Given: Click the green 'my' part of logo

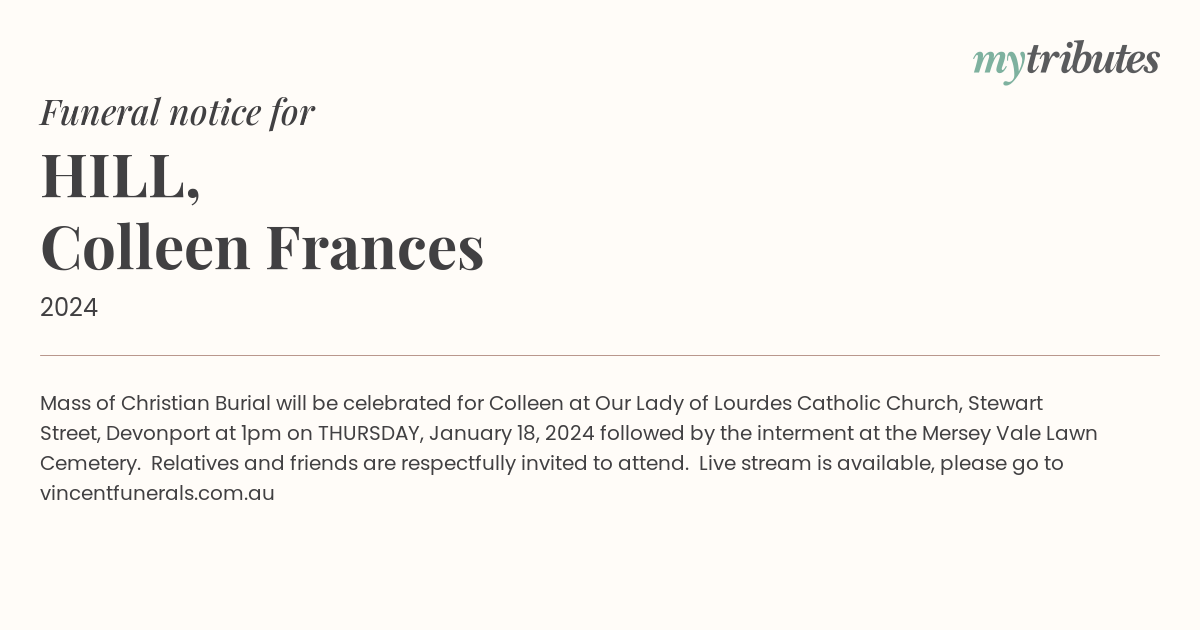Looking at the screenshot, I should 998,64.
